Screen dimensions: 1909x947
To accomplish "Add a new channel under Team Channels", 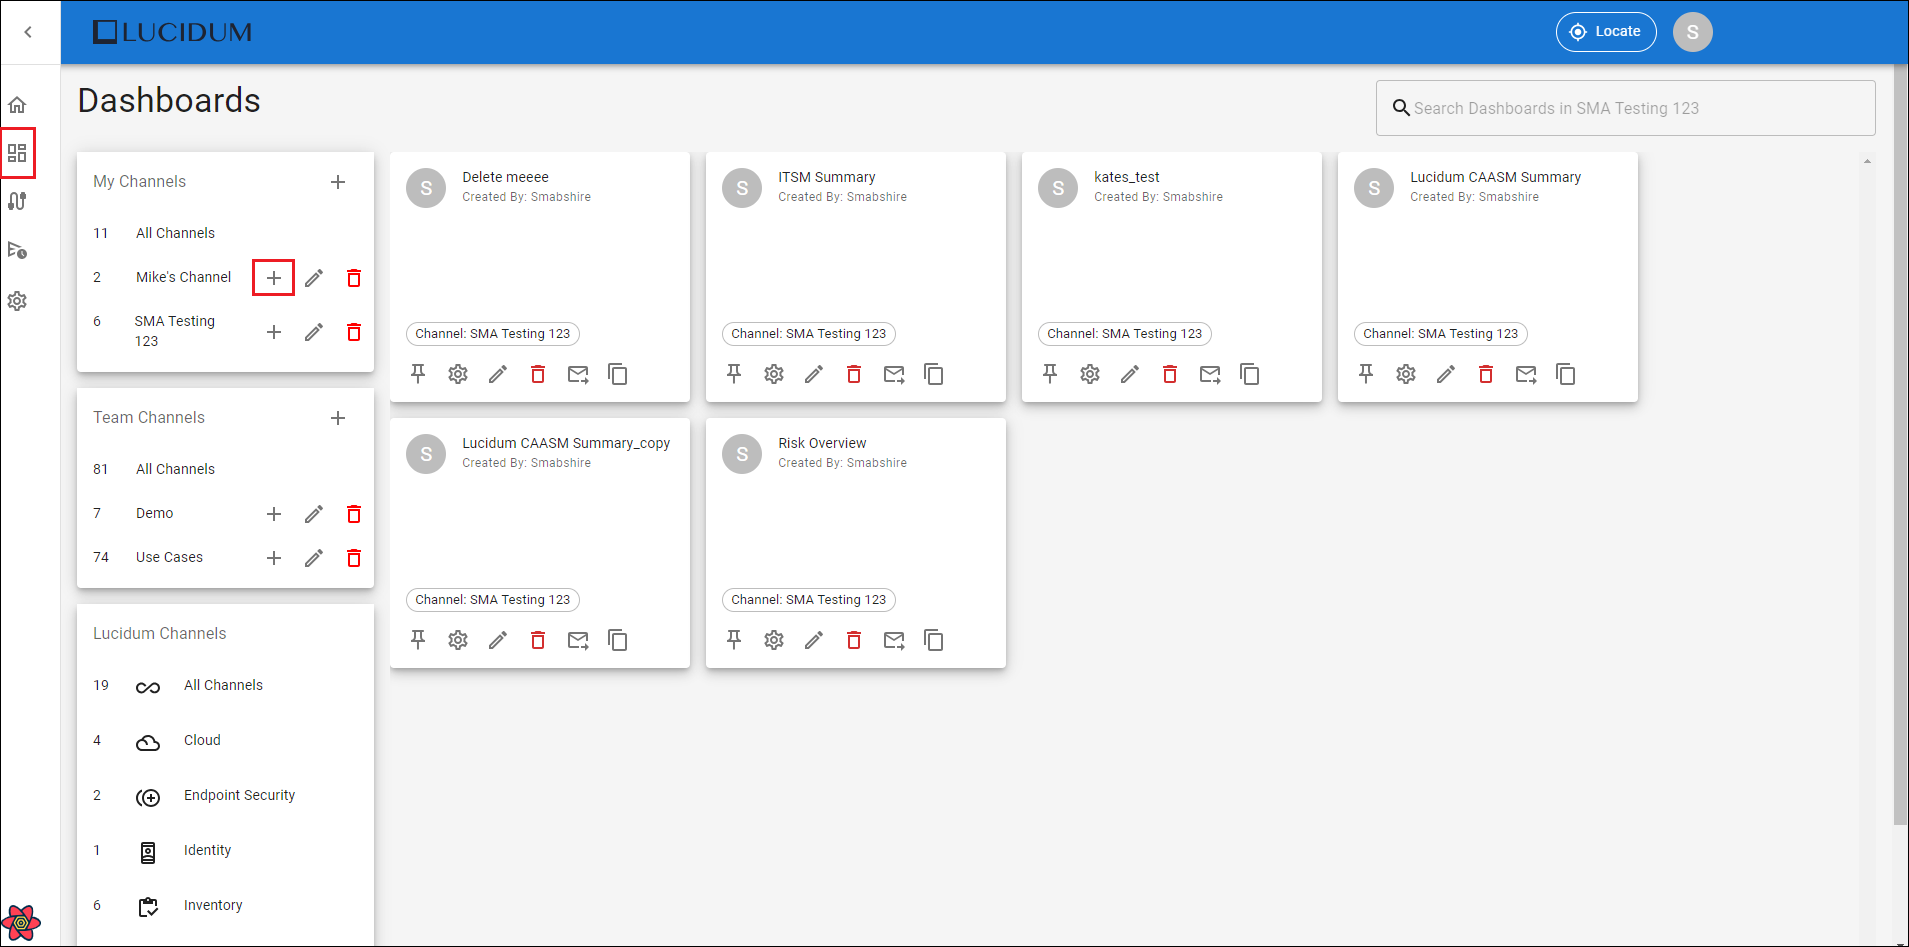I will 338,418.
